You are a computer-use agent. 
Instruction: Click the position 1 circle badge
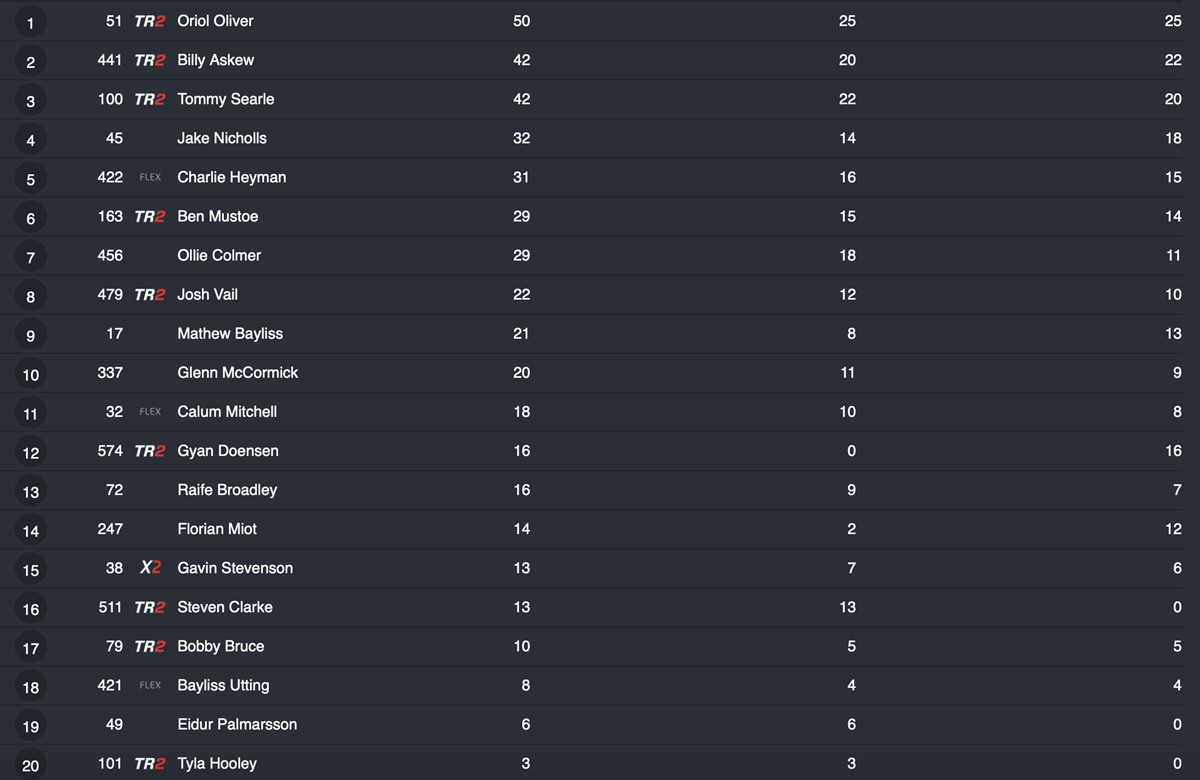point(31,23)
